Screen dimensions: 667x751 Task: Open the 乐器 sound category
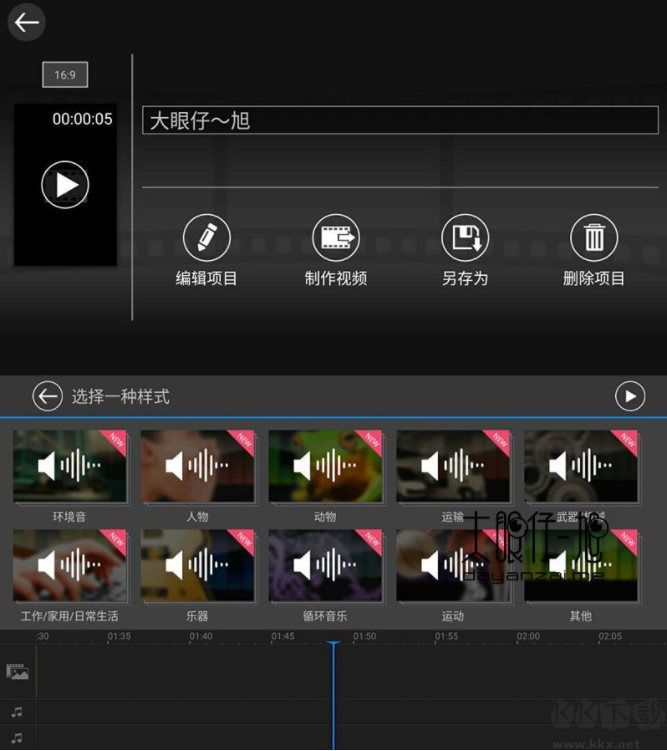(x=197, y=565)
